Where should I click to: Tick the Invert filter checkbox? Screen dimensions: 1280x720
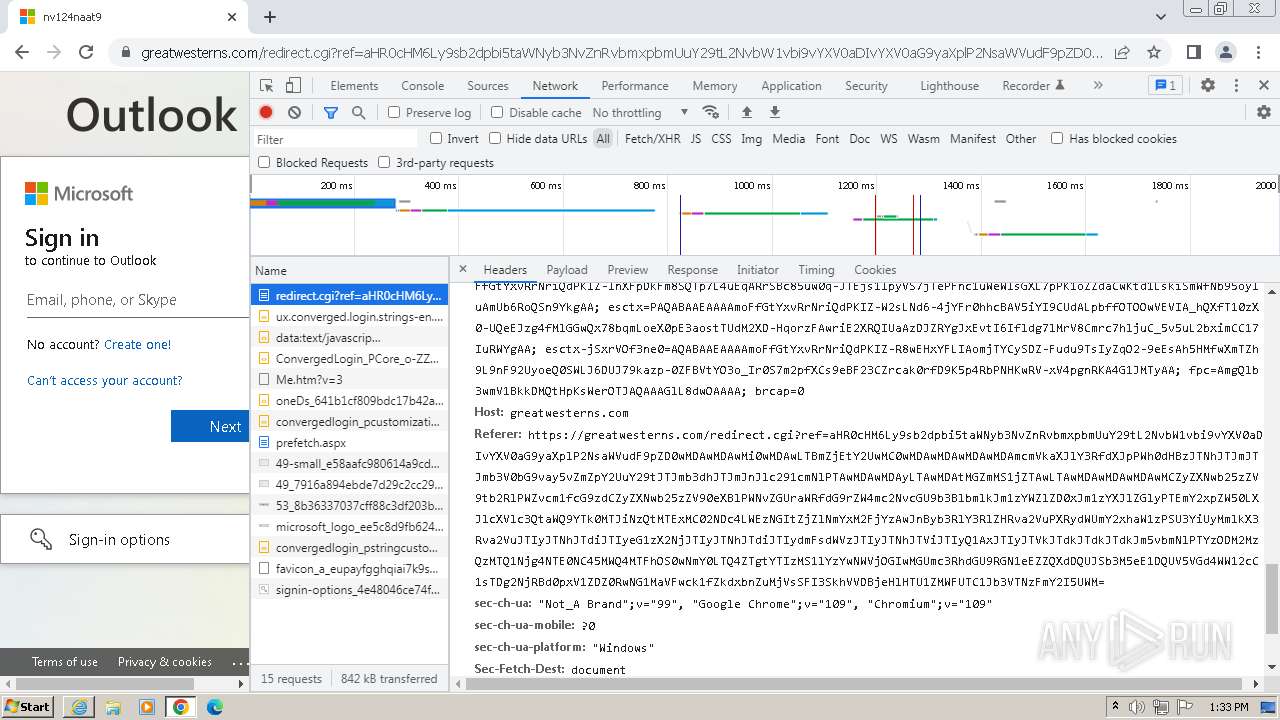point(436,138)
